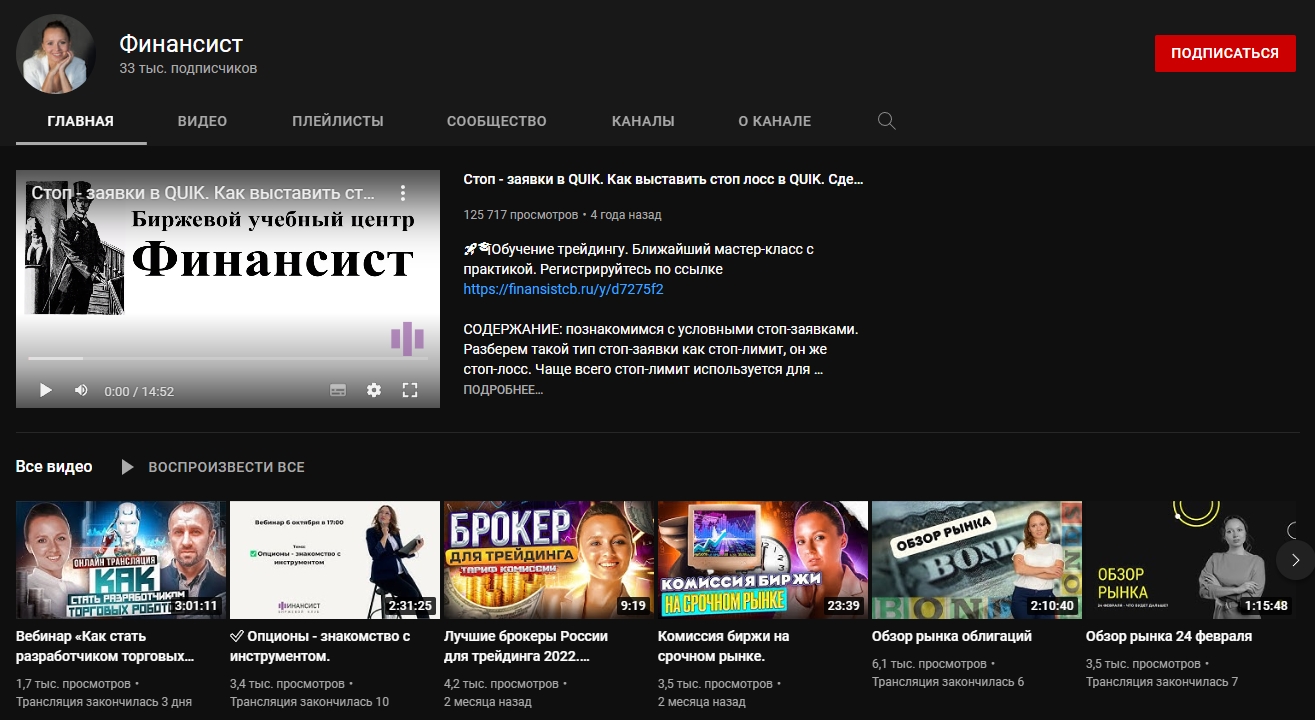1315x720 pixels.
Task: Open title Комиссия биржи на срочном рынке
Action: (x=724, y=646)
